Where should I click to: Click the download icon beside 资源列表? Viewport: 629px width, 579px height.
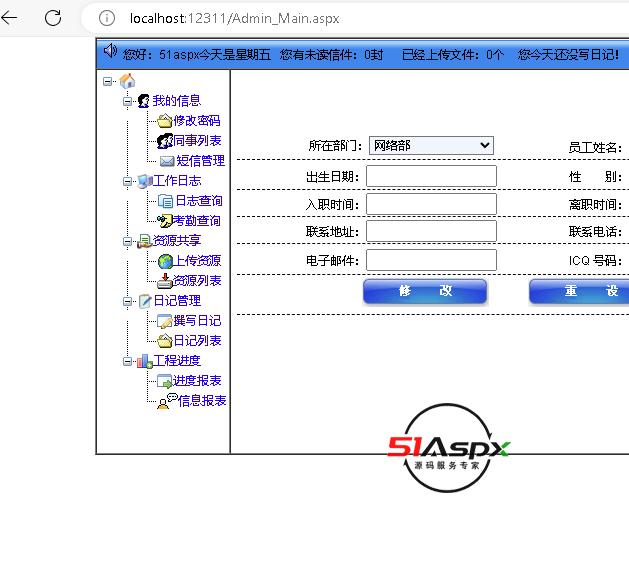(x=164, y=281)
